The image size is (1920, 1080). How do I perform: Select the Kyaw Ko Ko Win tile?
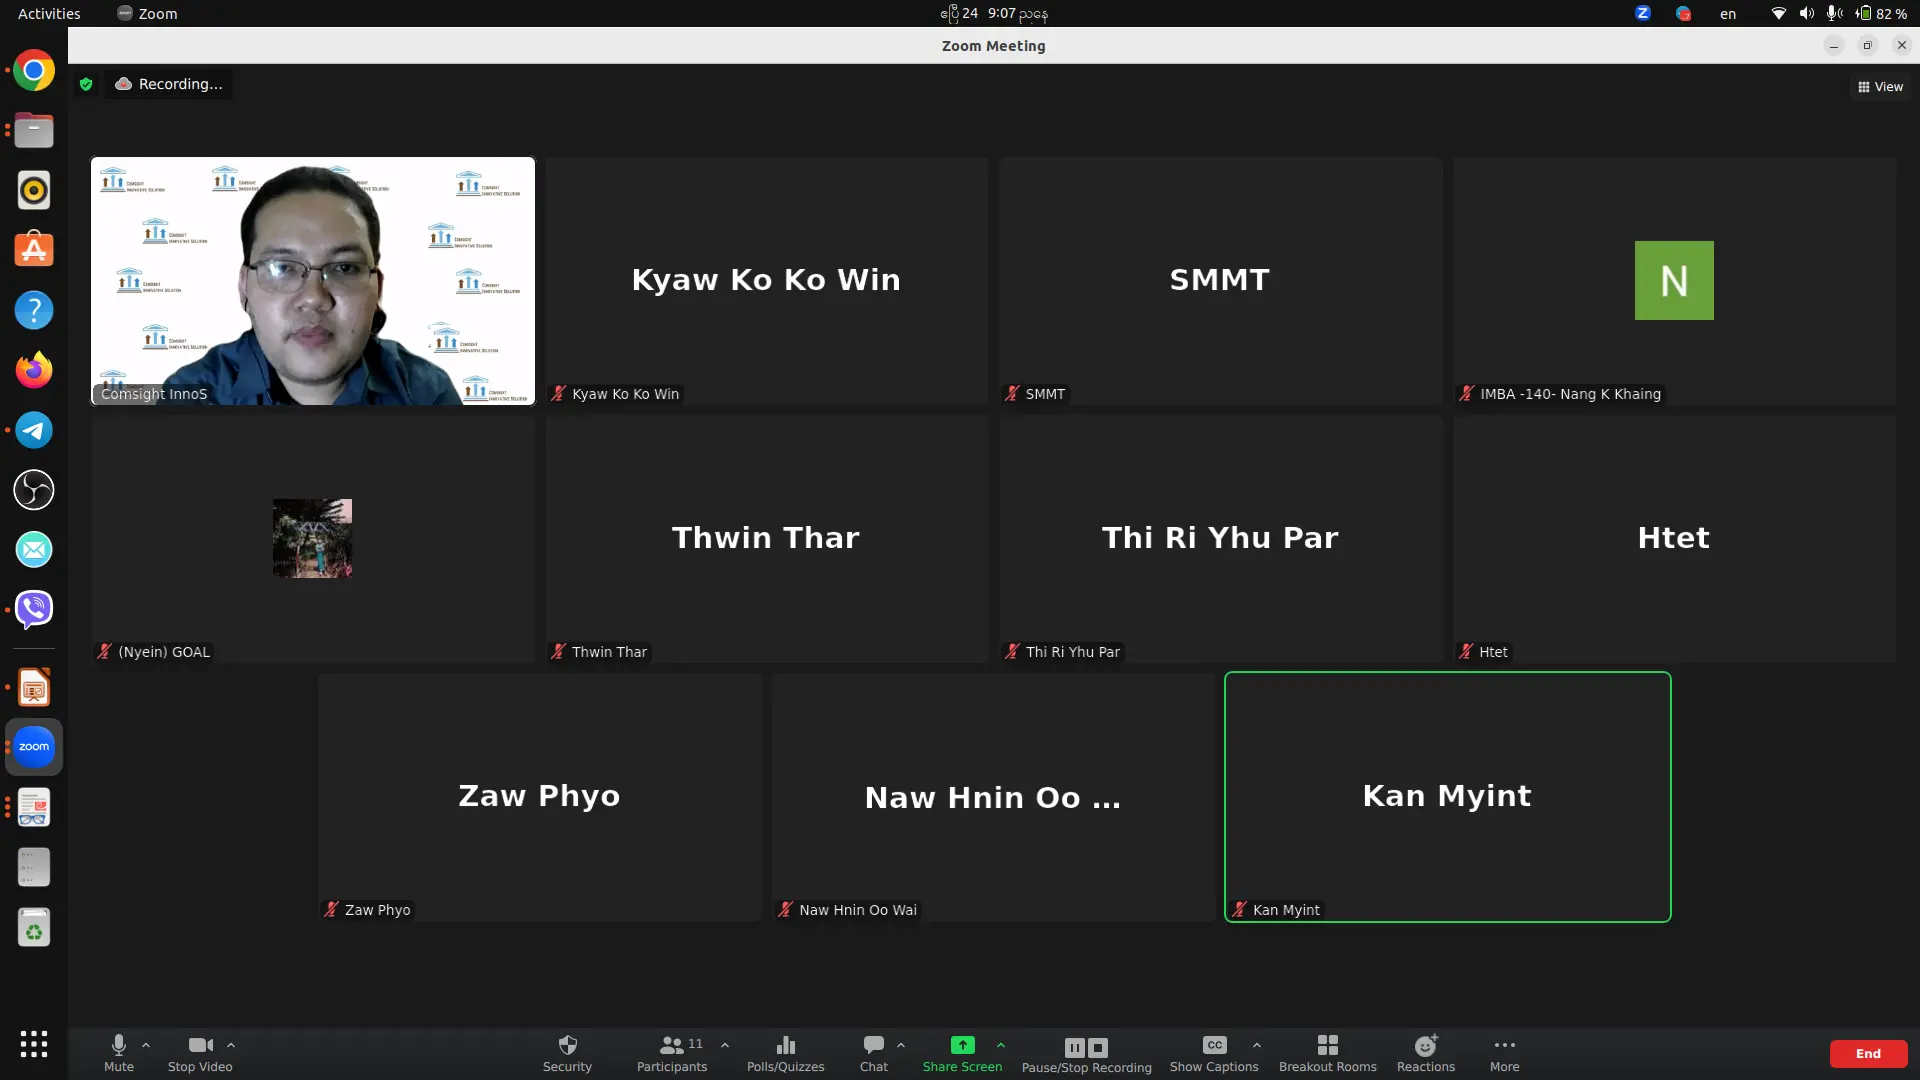(767, 281)
